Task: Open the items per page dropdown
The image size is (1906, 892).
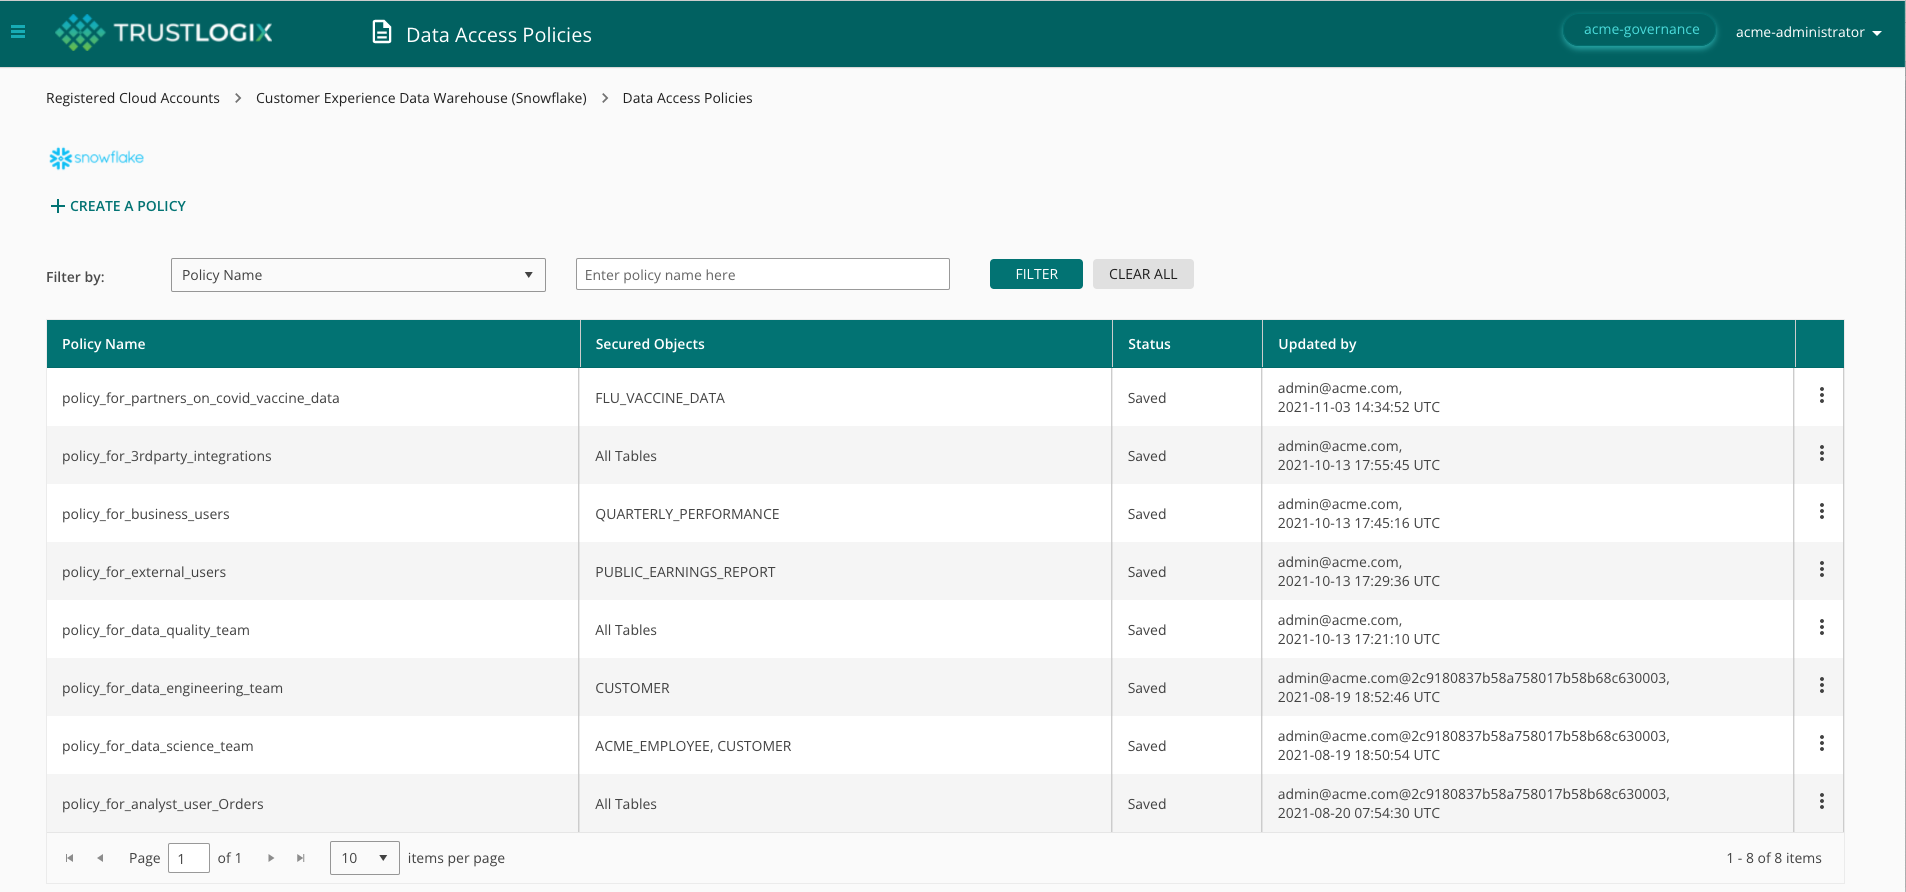Action: pyautogui.click(x=365, y=858)
